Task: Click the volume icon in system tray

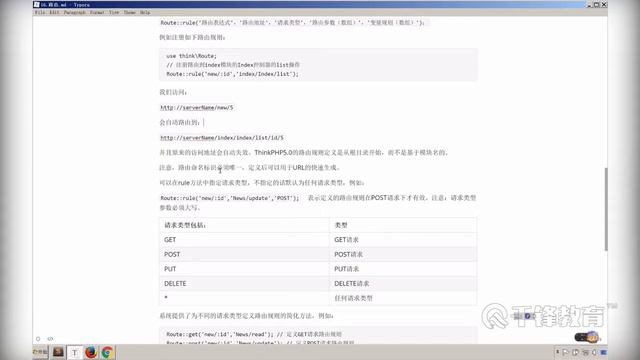Action: 594,352
